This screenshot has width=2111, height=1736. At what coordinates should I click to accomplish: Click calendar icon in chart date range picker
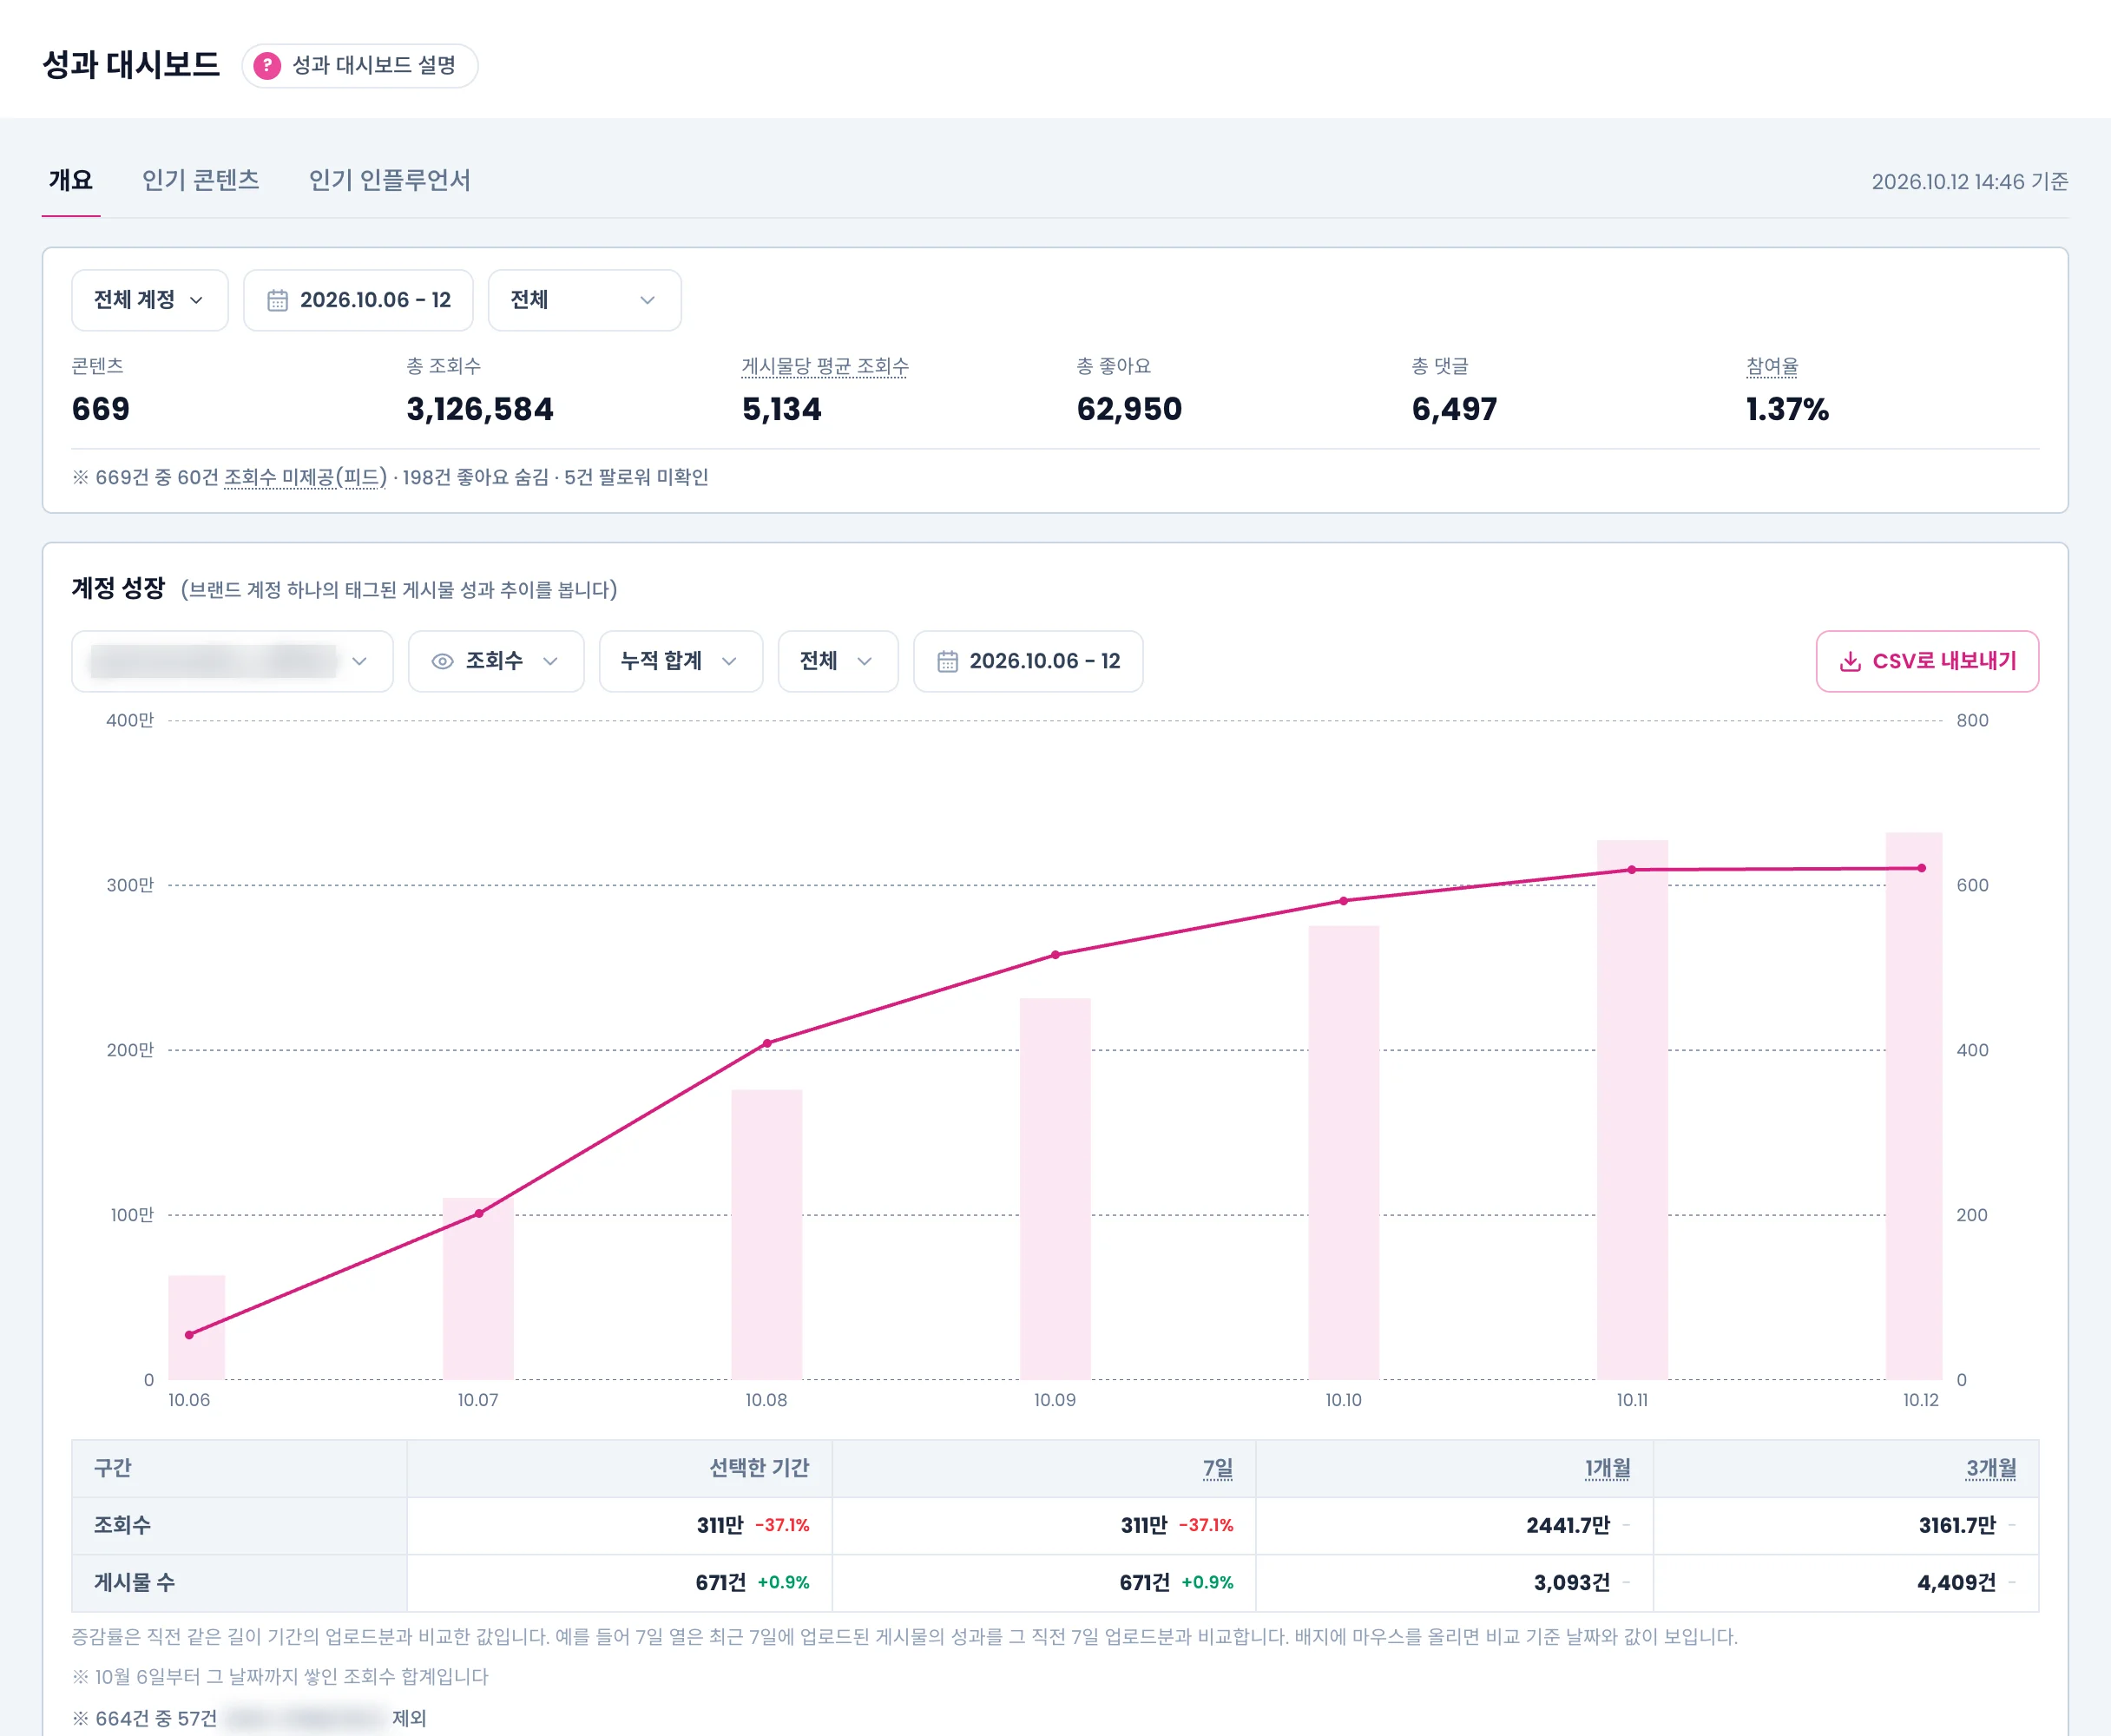tap(947, 661)
